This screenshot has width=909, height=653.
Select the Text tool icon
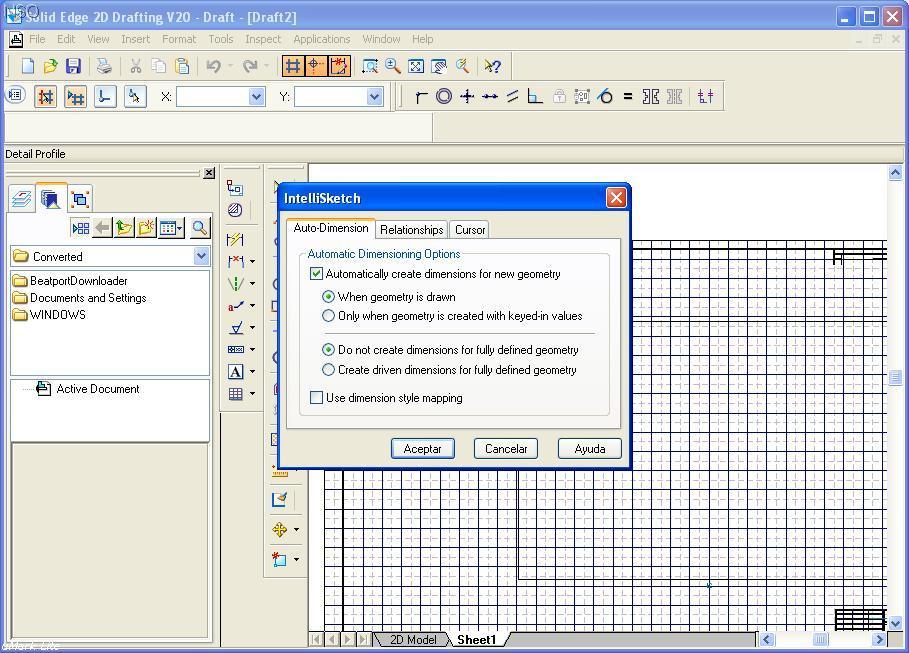(236, 372)
